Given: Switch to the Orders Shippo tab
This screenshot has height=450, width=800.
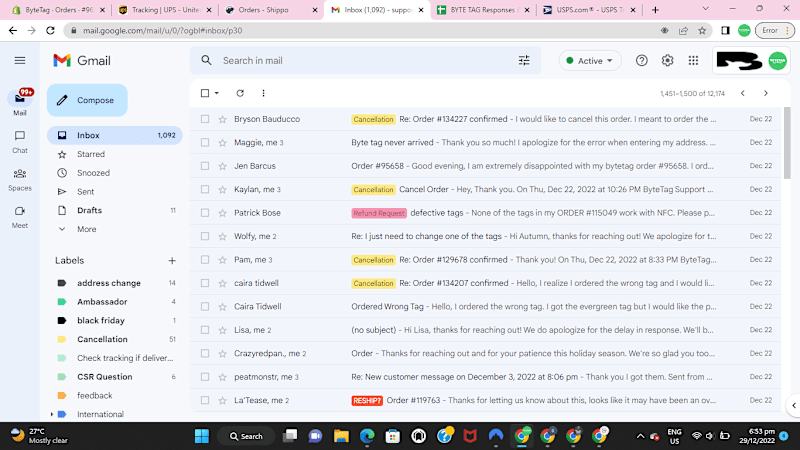Looking at the screenshot, I should 271,10.
